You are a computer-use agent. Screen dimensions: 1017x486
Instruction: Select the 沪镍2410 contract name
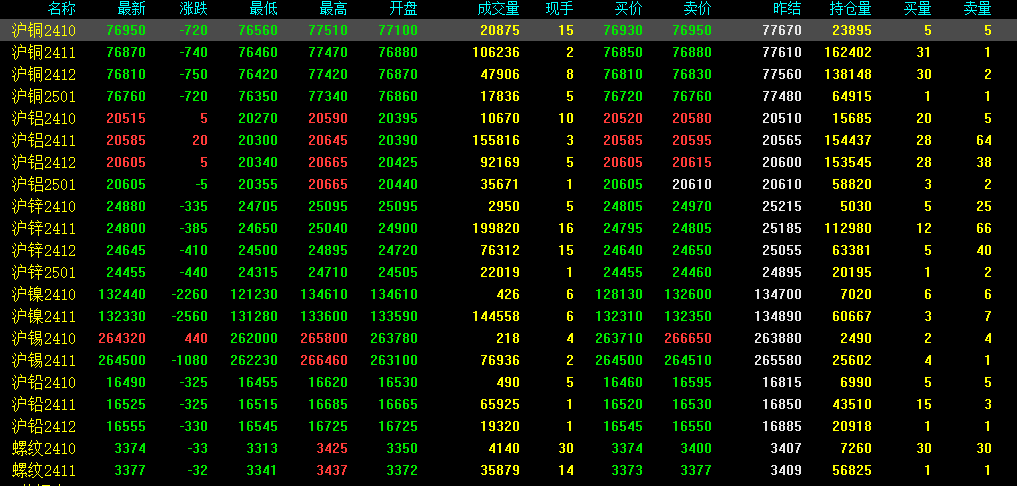tap(43, 295)
